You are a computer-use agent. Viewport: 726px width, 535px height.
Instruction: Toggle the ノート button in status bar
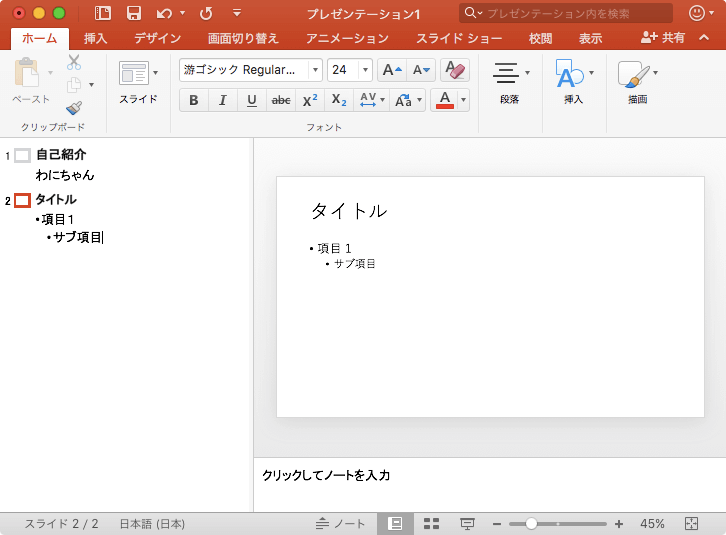coord(341,524)
